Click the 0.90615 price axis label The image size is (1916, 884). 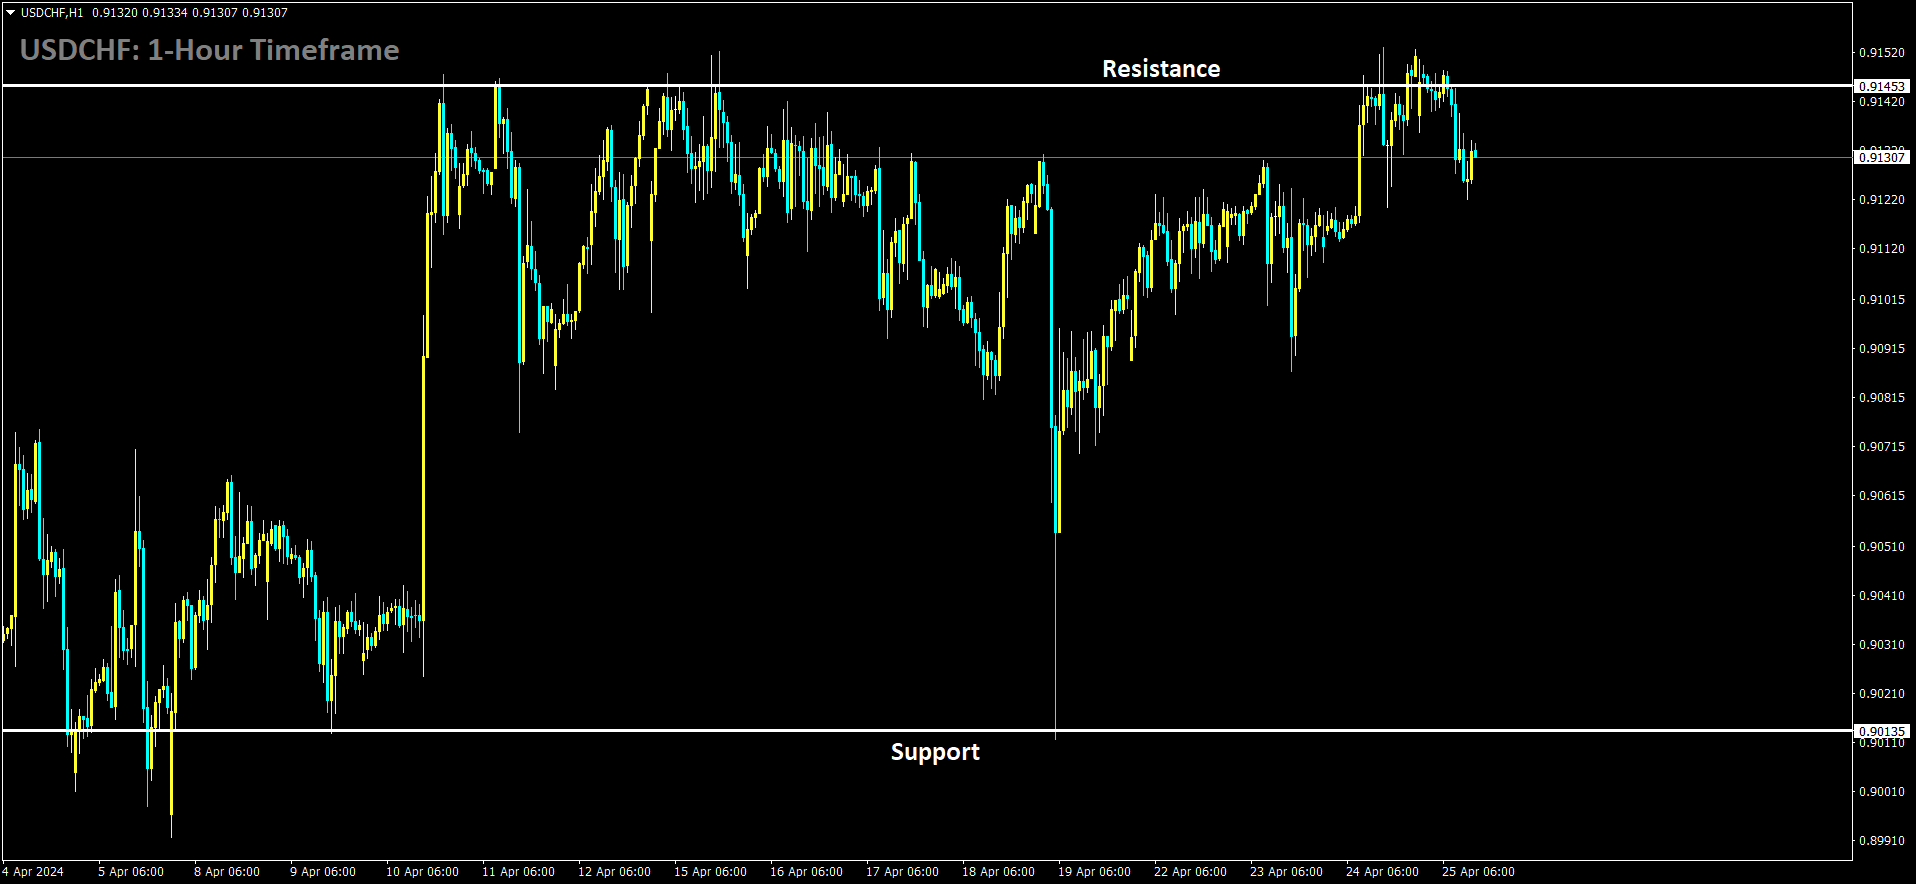(x=1881, y=496)
